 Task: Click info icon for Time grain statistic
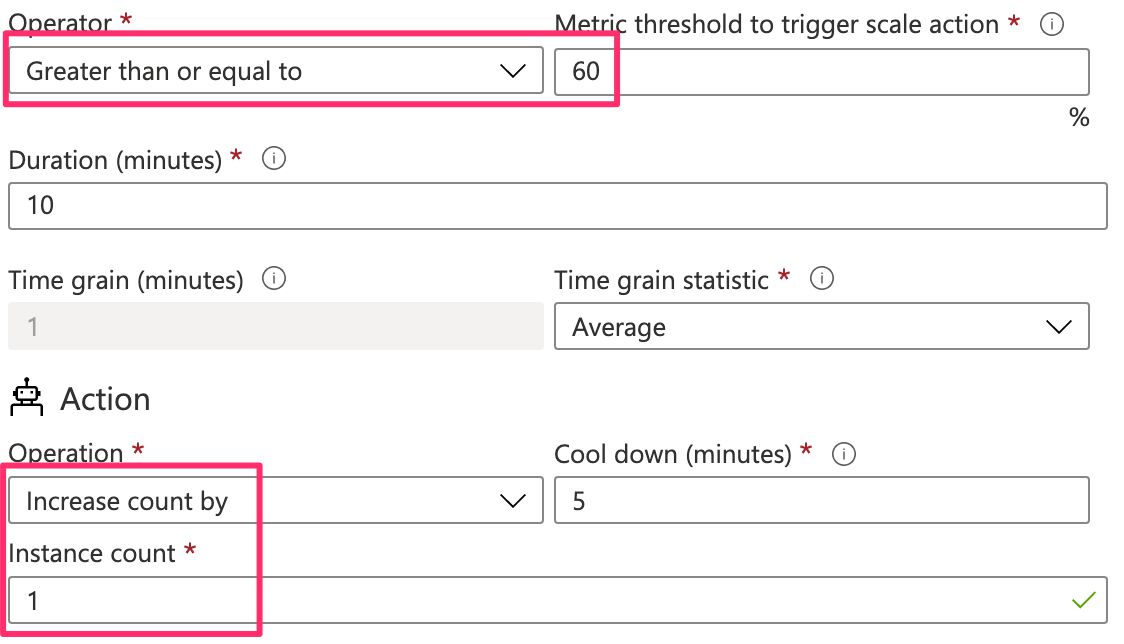821,278
